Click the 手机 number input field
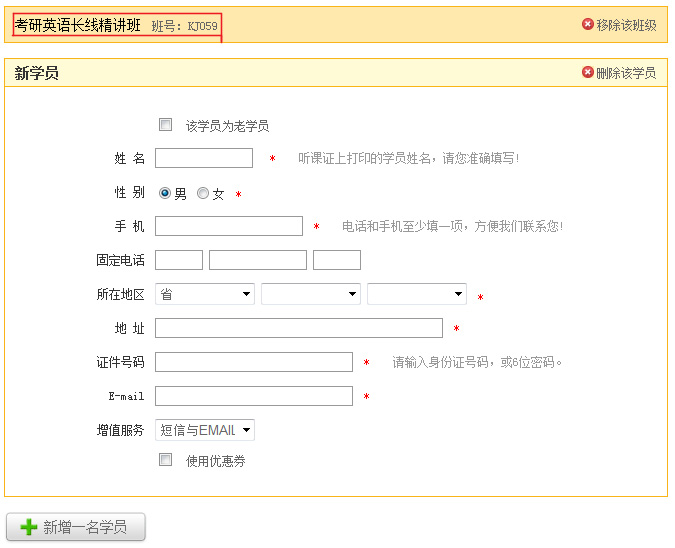The width and height of the screenshot is (675, 548). 229,226
